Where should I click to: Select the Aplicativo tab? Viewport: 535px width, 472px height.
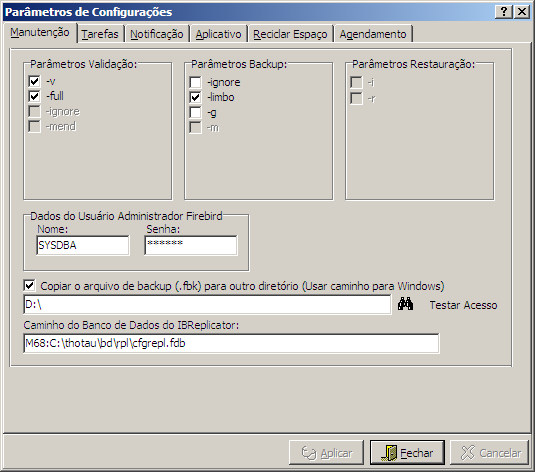click(218, 34)
